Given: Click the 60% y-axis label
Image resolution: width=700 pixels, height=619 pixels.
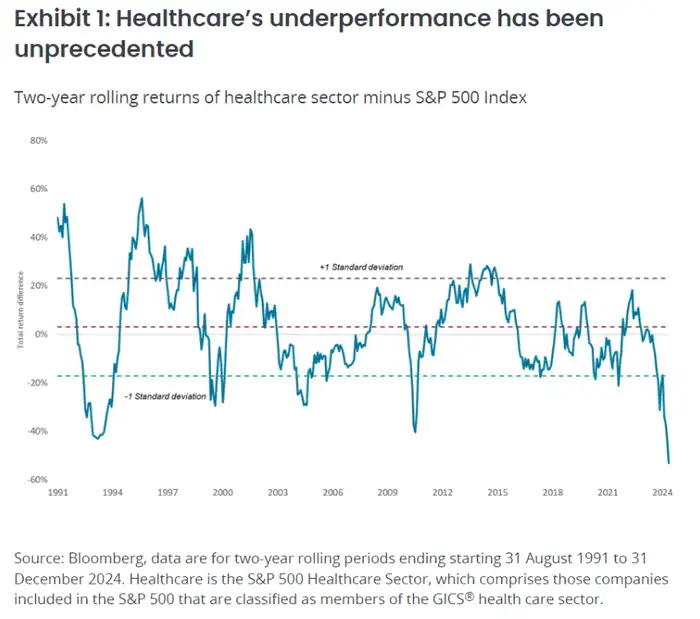Looking at the screenshot, I should 39,189.
